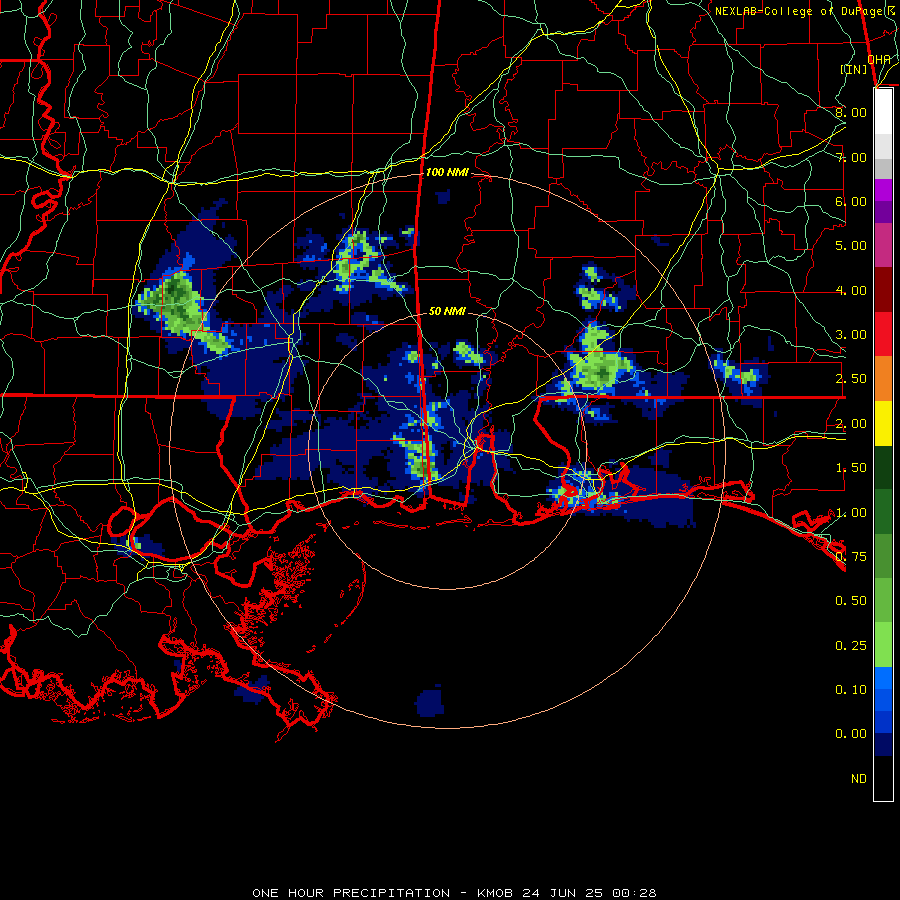Click the [IN] units label
This screenshot has width=900, height=900.
[854, 69]
